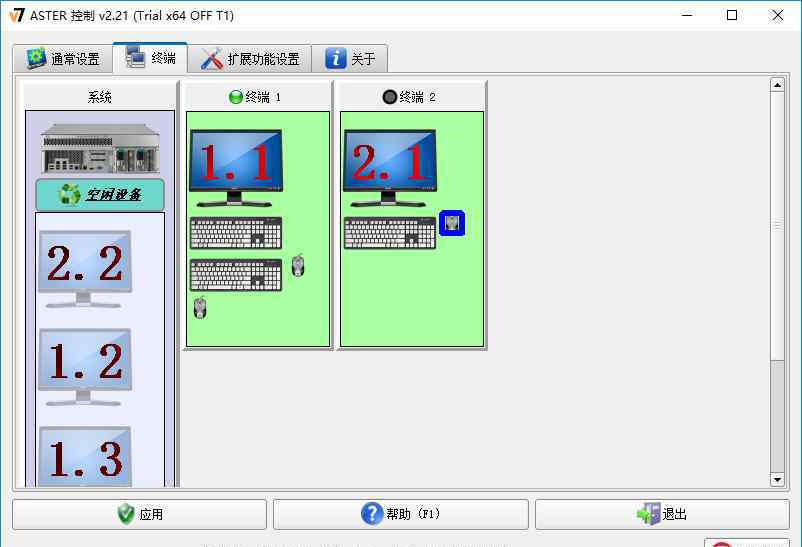The image size is (802, 547).
Task: Open the 空闲设备 spare devices button
Action: 100,195
